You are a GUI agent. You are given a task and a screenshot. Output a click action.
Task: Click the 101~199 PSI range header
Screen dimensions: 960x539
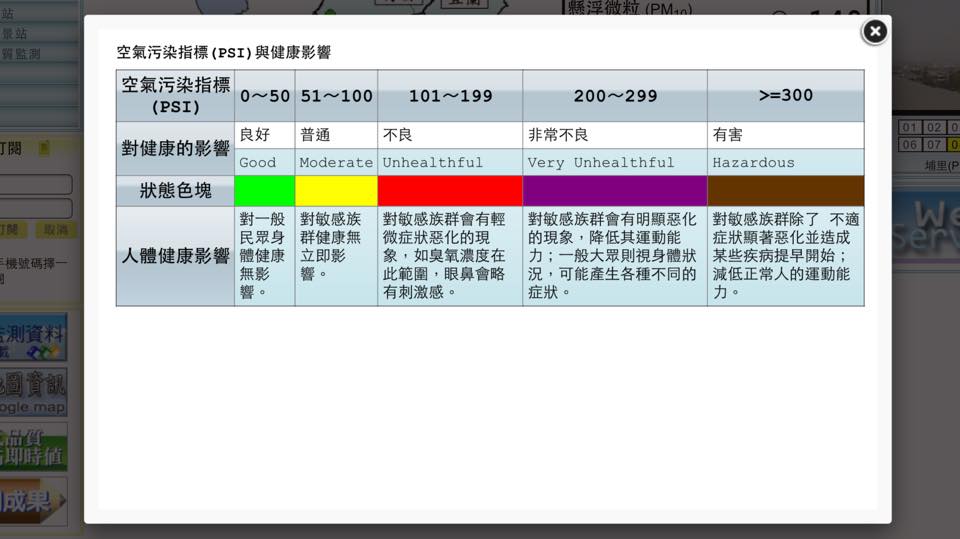click(x=450, y=96)
